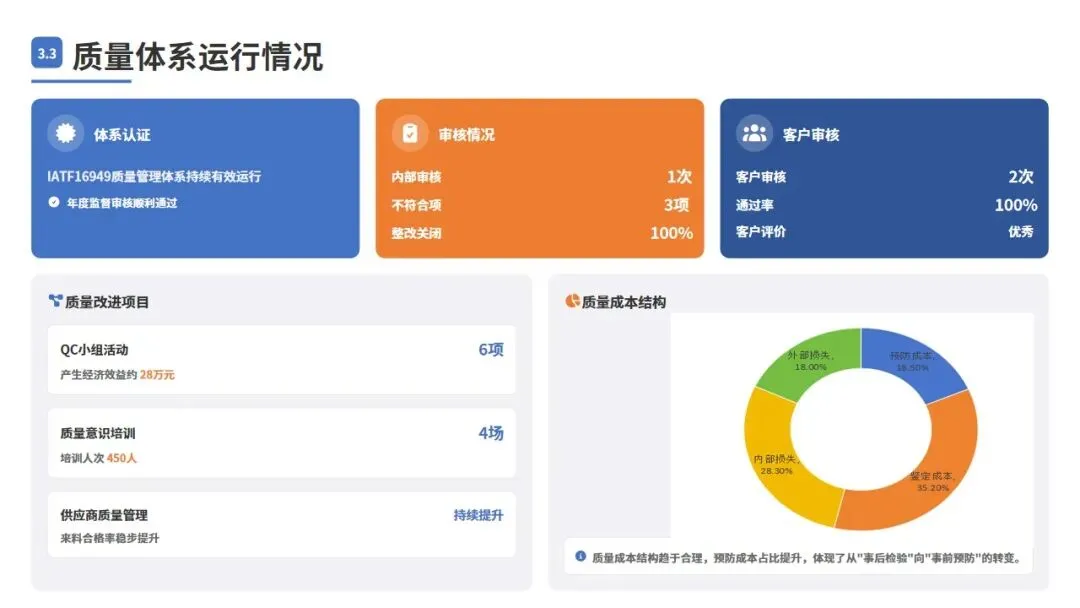Image resolution: width=1080 pixels, height=608 pixels.
Task: Click the 质量体系运行情况 page title
Action: 198,56
